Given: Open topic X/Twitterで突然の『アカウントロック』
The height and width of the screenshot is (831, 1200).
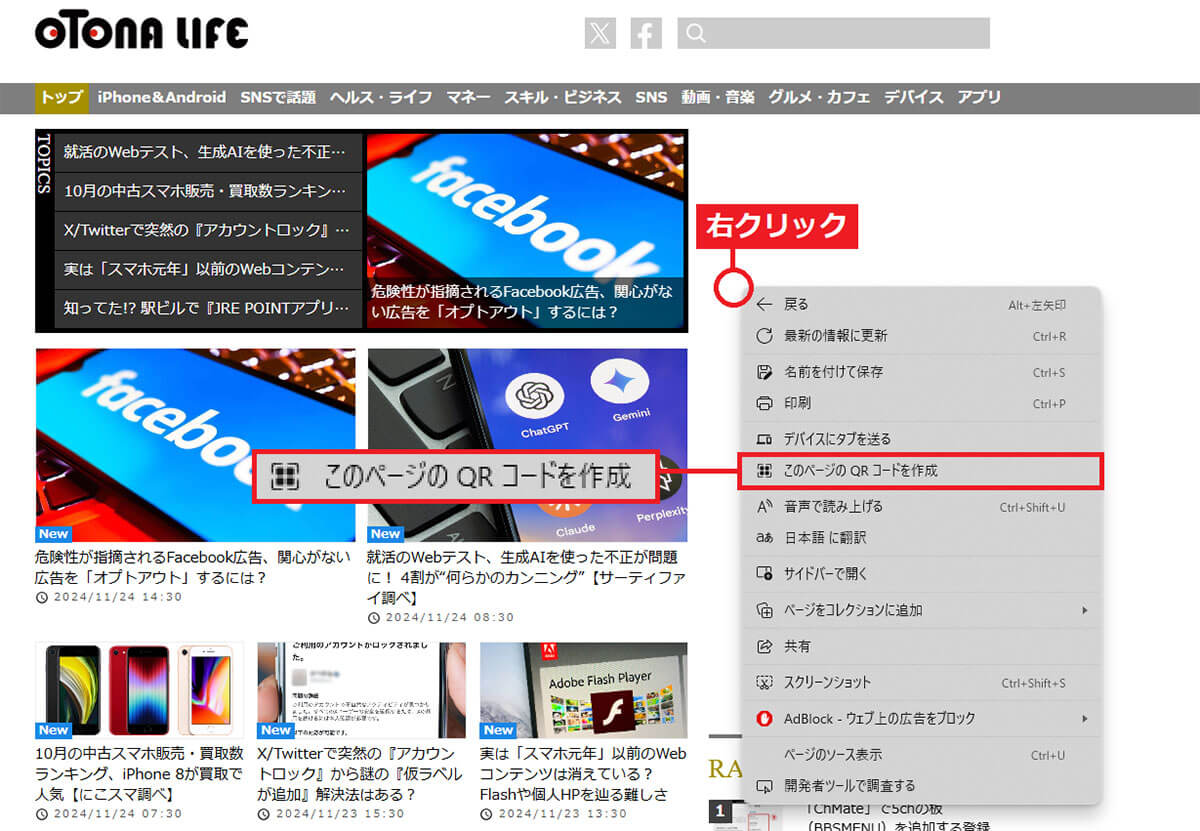Looking at the screenshot, I should click(x=208, y=230).
